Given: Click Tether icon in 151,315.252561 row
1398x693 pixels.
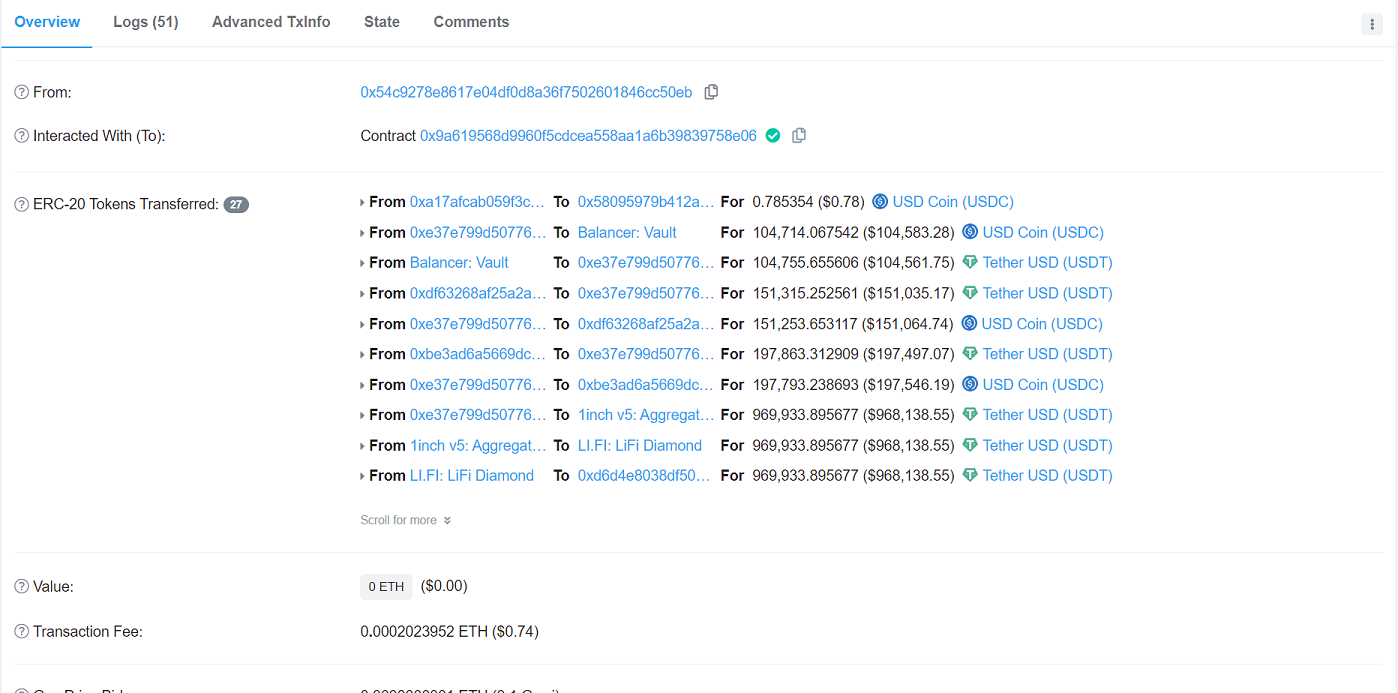Looking at the screenshot, I should pyautogui.click(x=970, y=293).
